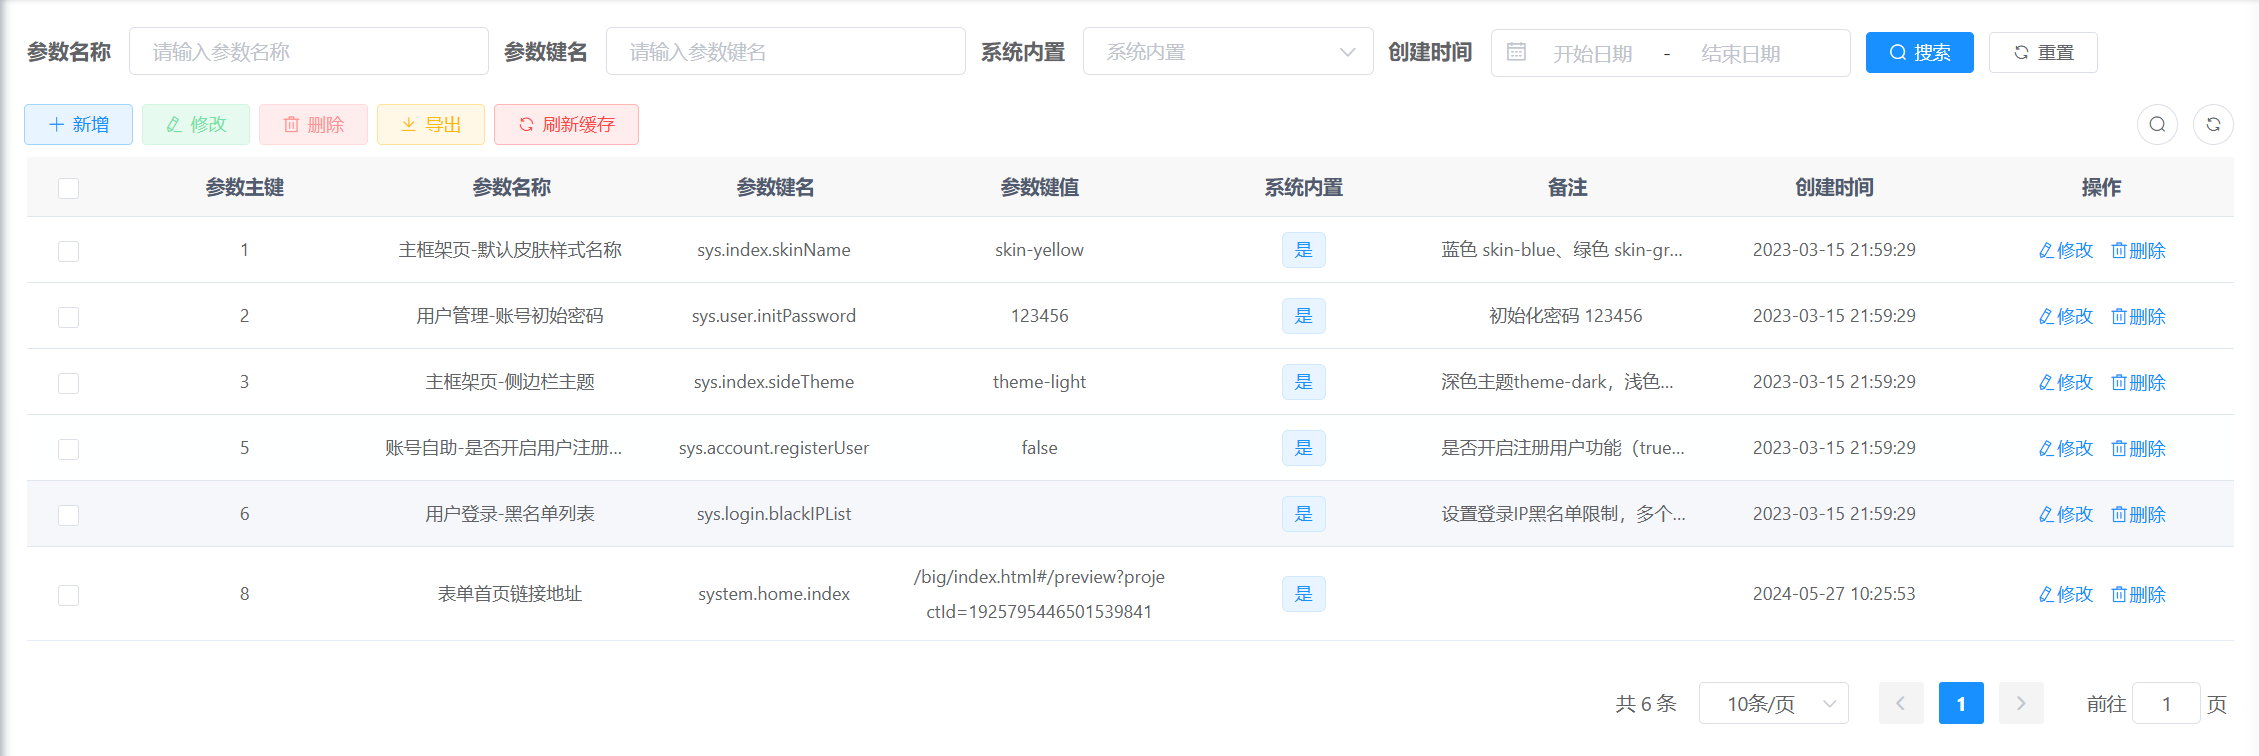
Task: Click the 参数键名 column header
Action: (x=775, y=187)
